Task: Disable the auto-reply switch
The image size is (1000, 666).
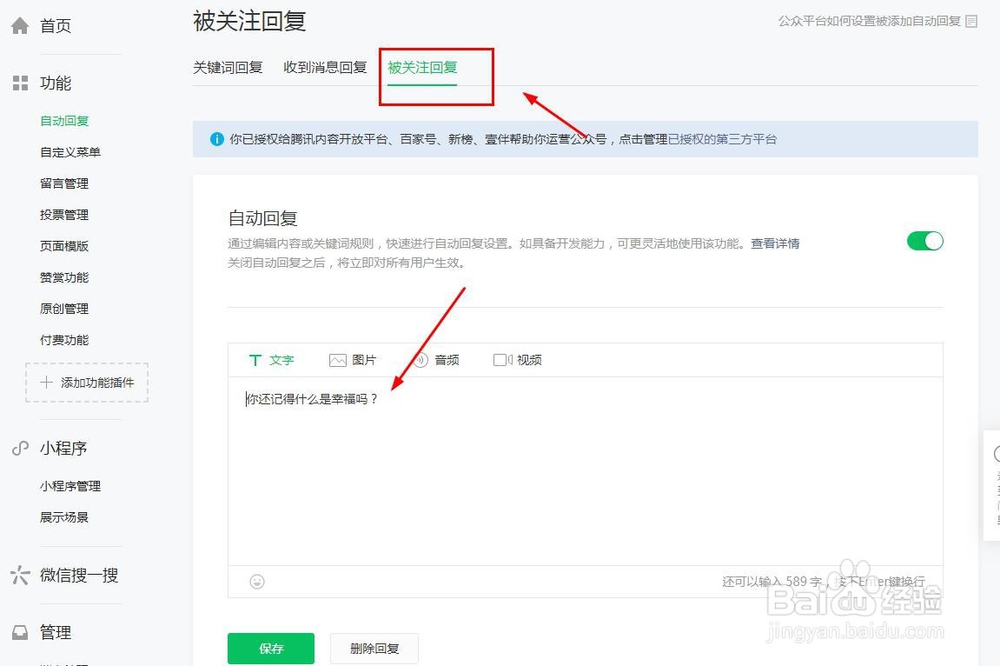Action: click(924, 241)
